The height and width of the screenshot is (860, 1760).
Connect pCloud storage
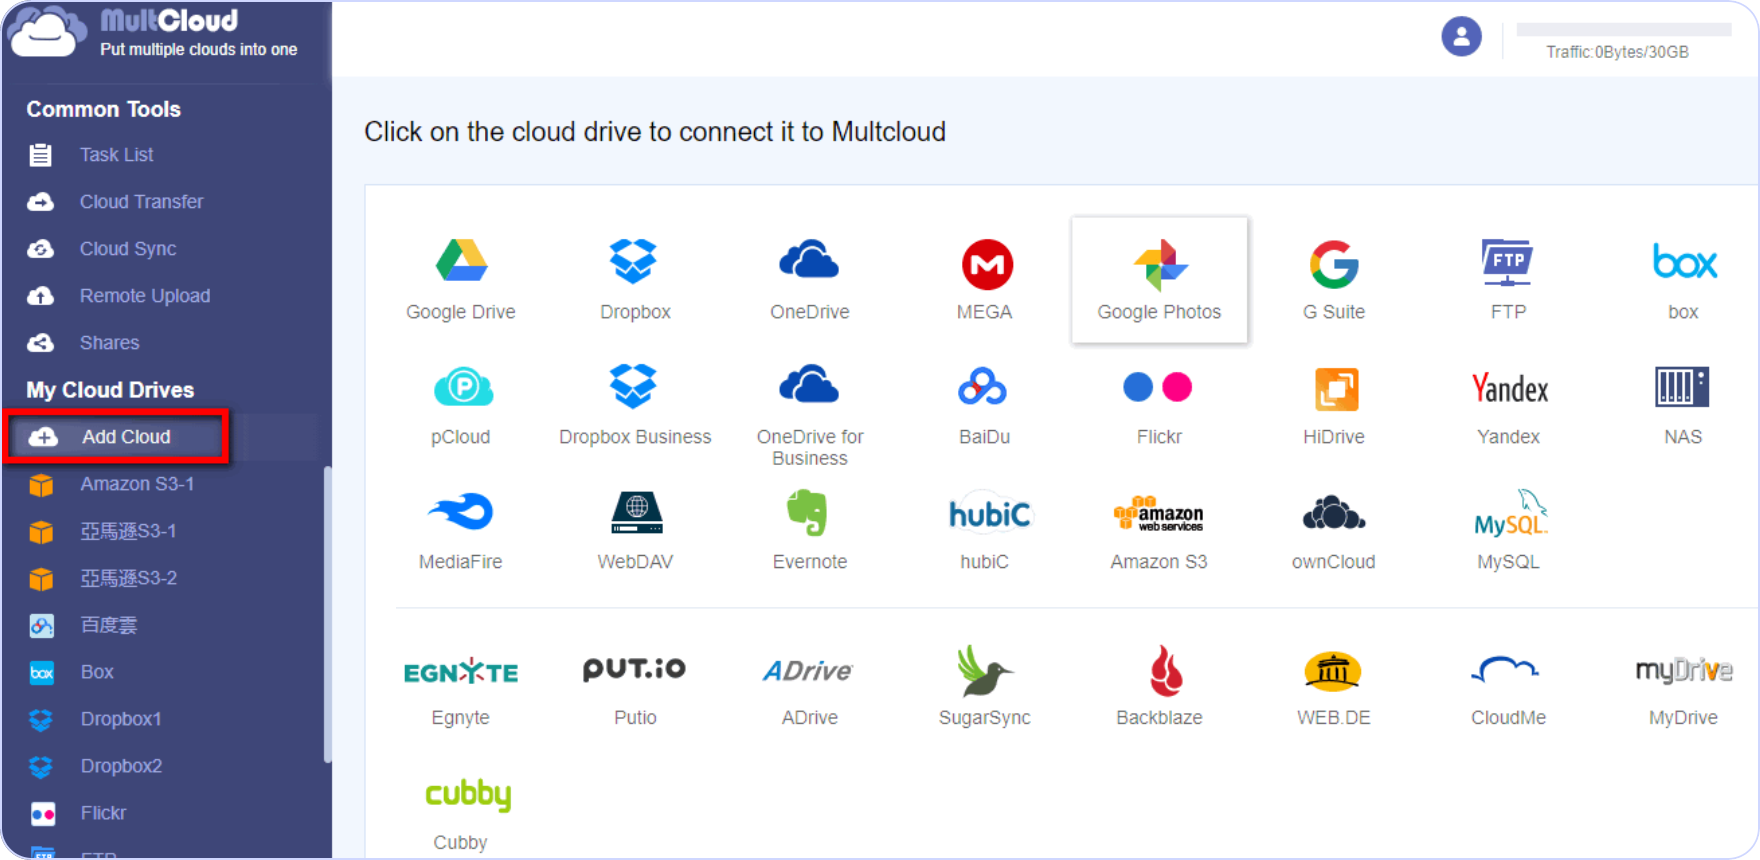(461, 405)
